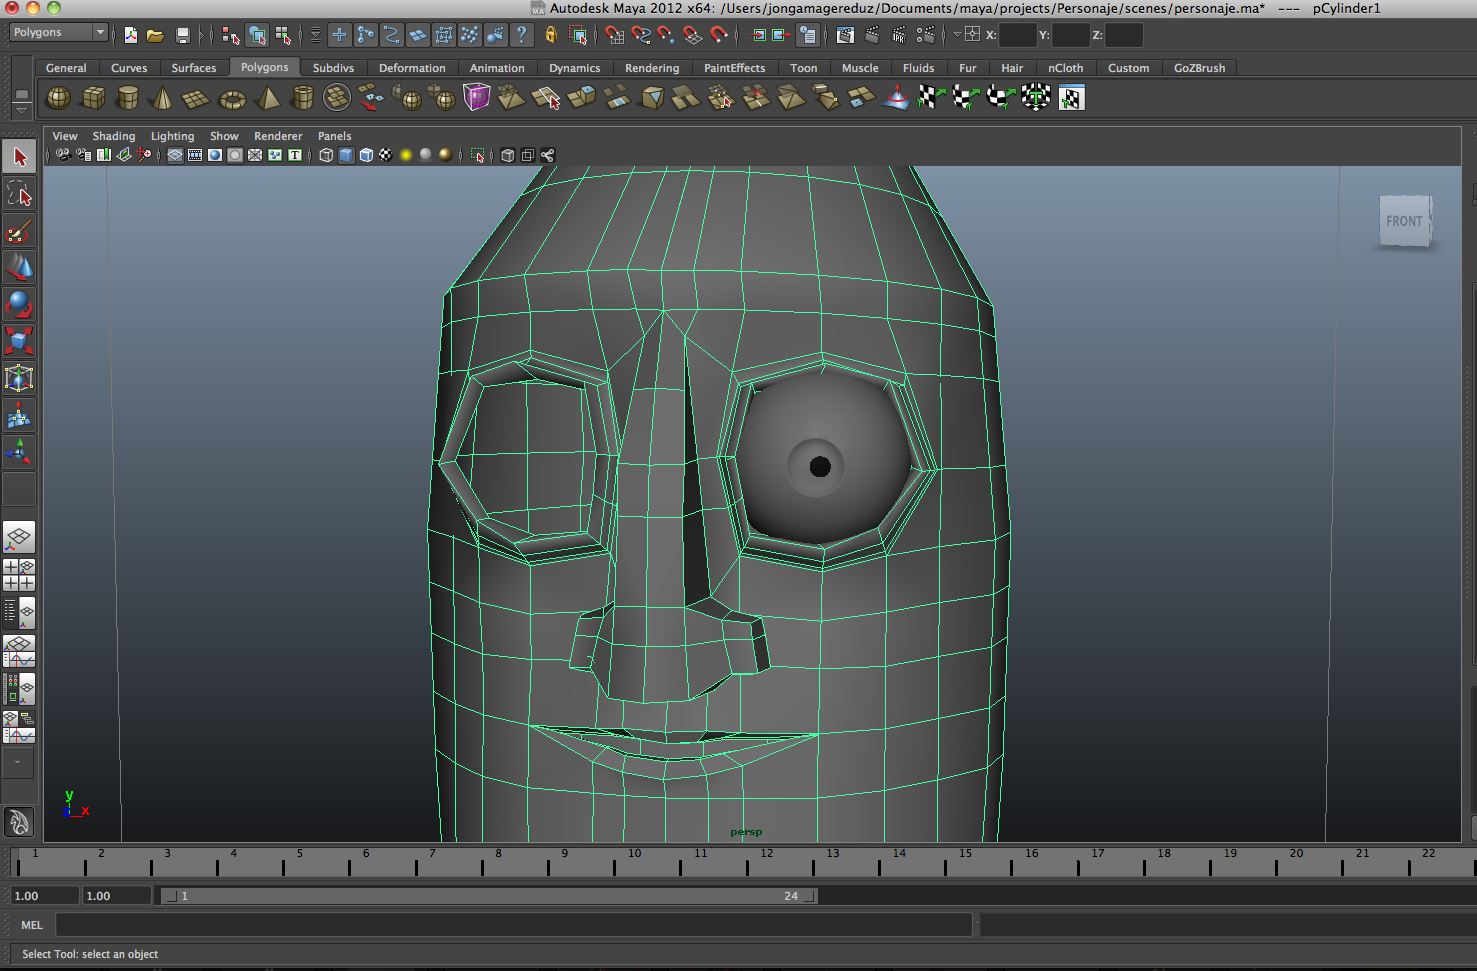Activate the Rotate tool in the toolbox
This screenshot has height=971, width=1477.
click(19, 304)
